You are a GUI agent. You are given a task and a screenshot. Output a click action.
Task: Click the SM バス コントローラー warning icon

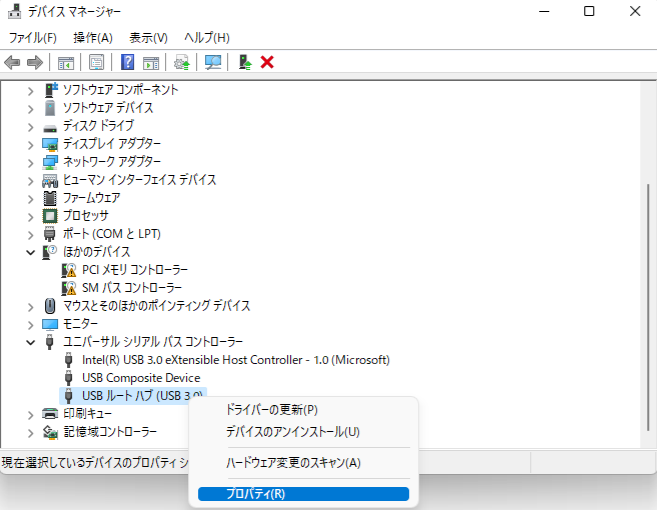pos(69,288)
